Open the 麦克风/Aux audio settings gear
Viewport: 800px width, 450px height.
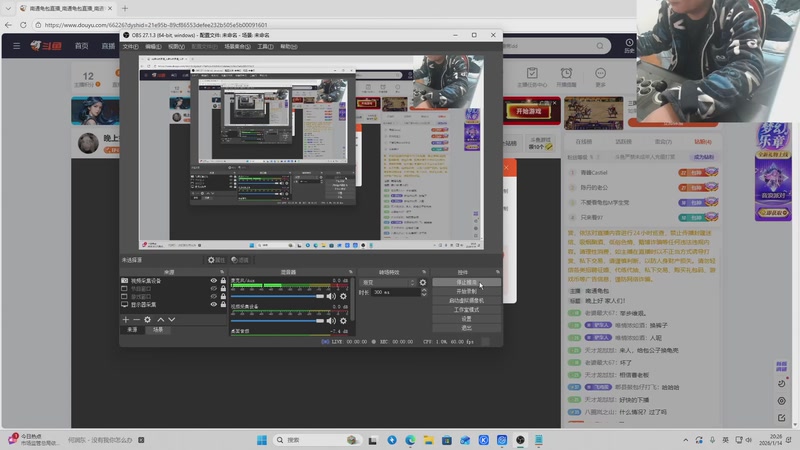(x=343, y=296)
